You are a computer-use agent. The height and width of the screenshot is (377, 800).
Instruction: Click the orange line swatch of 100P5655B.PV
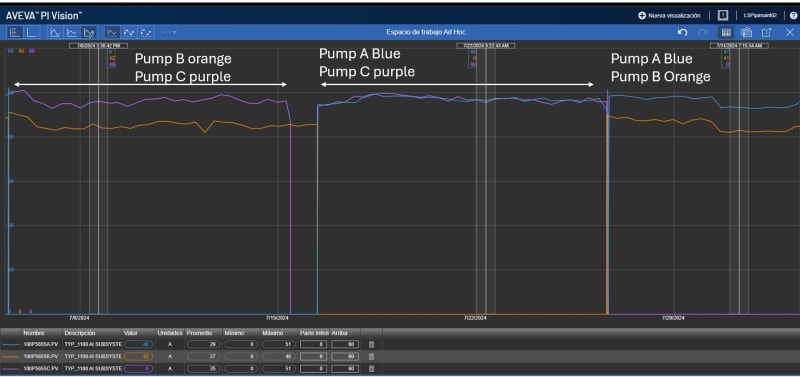pyautogui.click(x=11, y=357)
